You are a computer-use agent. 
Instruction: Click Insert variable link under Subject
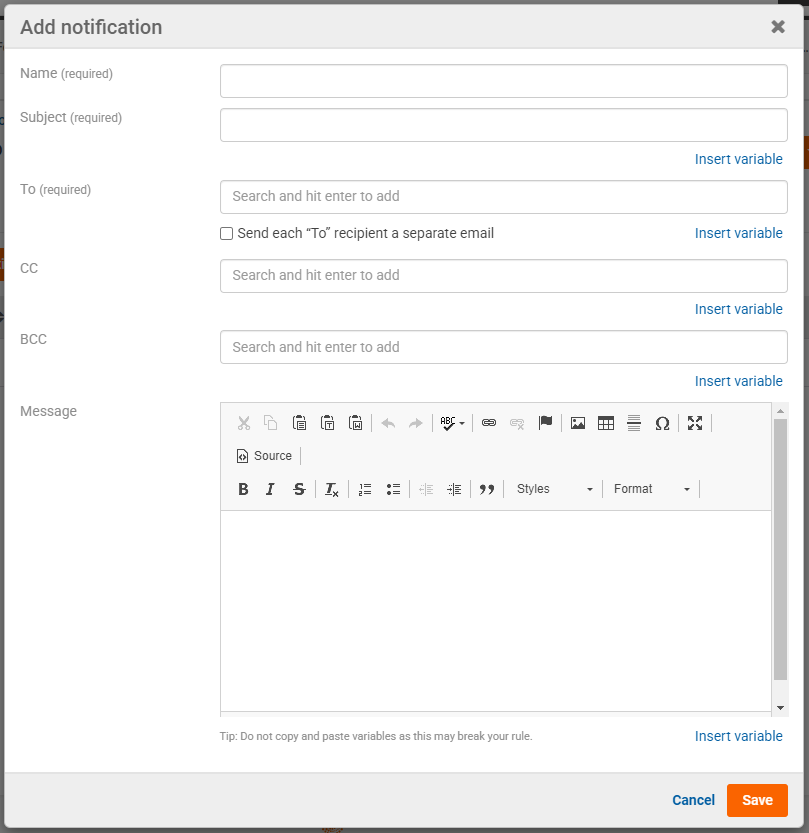(x=738, y=159)
